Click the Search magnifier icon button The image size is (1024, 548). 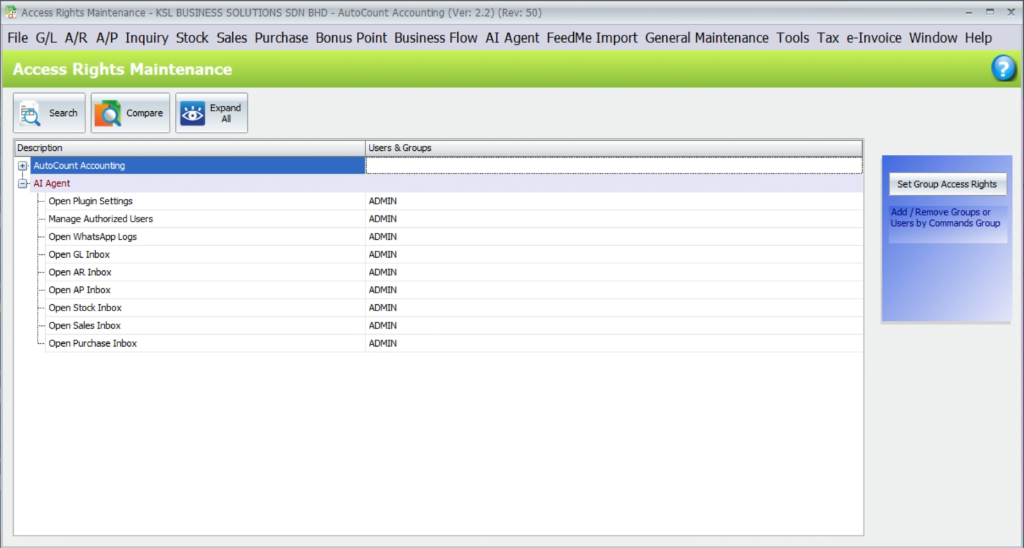coord(49,113)
